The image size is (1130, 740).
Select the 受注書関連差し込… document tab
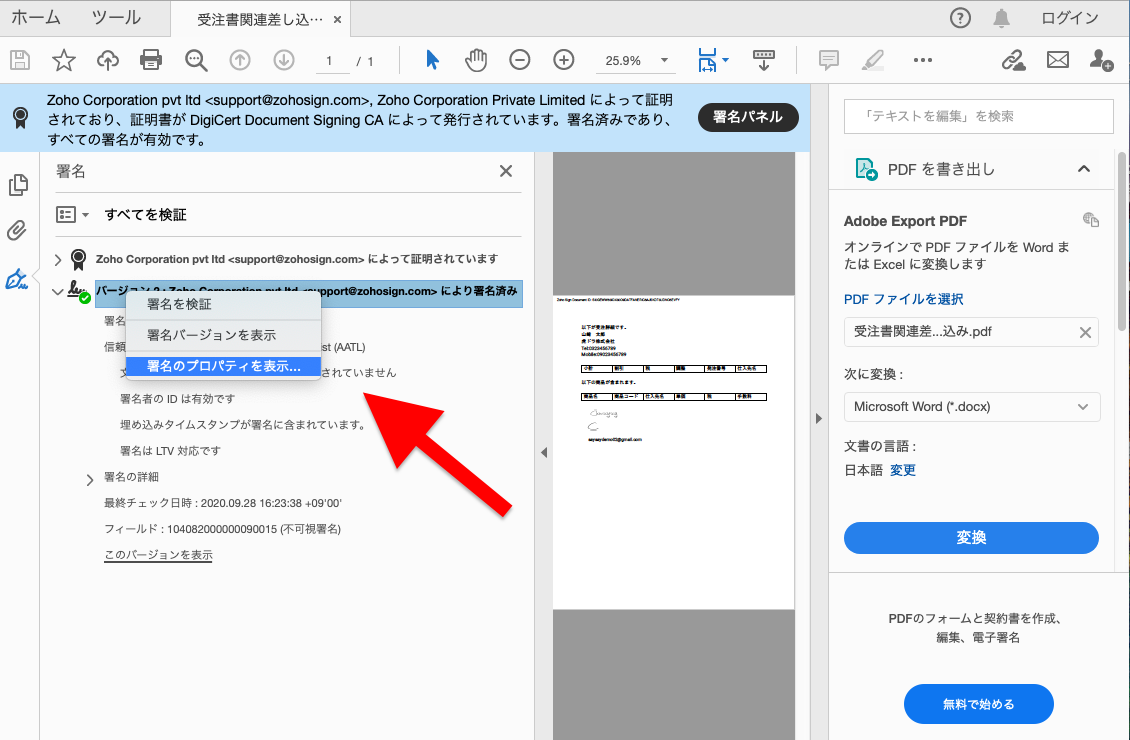point(259,19)
